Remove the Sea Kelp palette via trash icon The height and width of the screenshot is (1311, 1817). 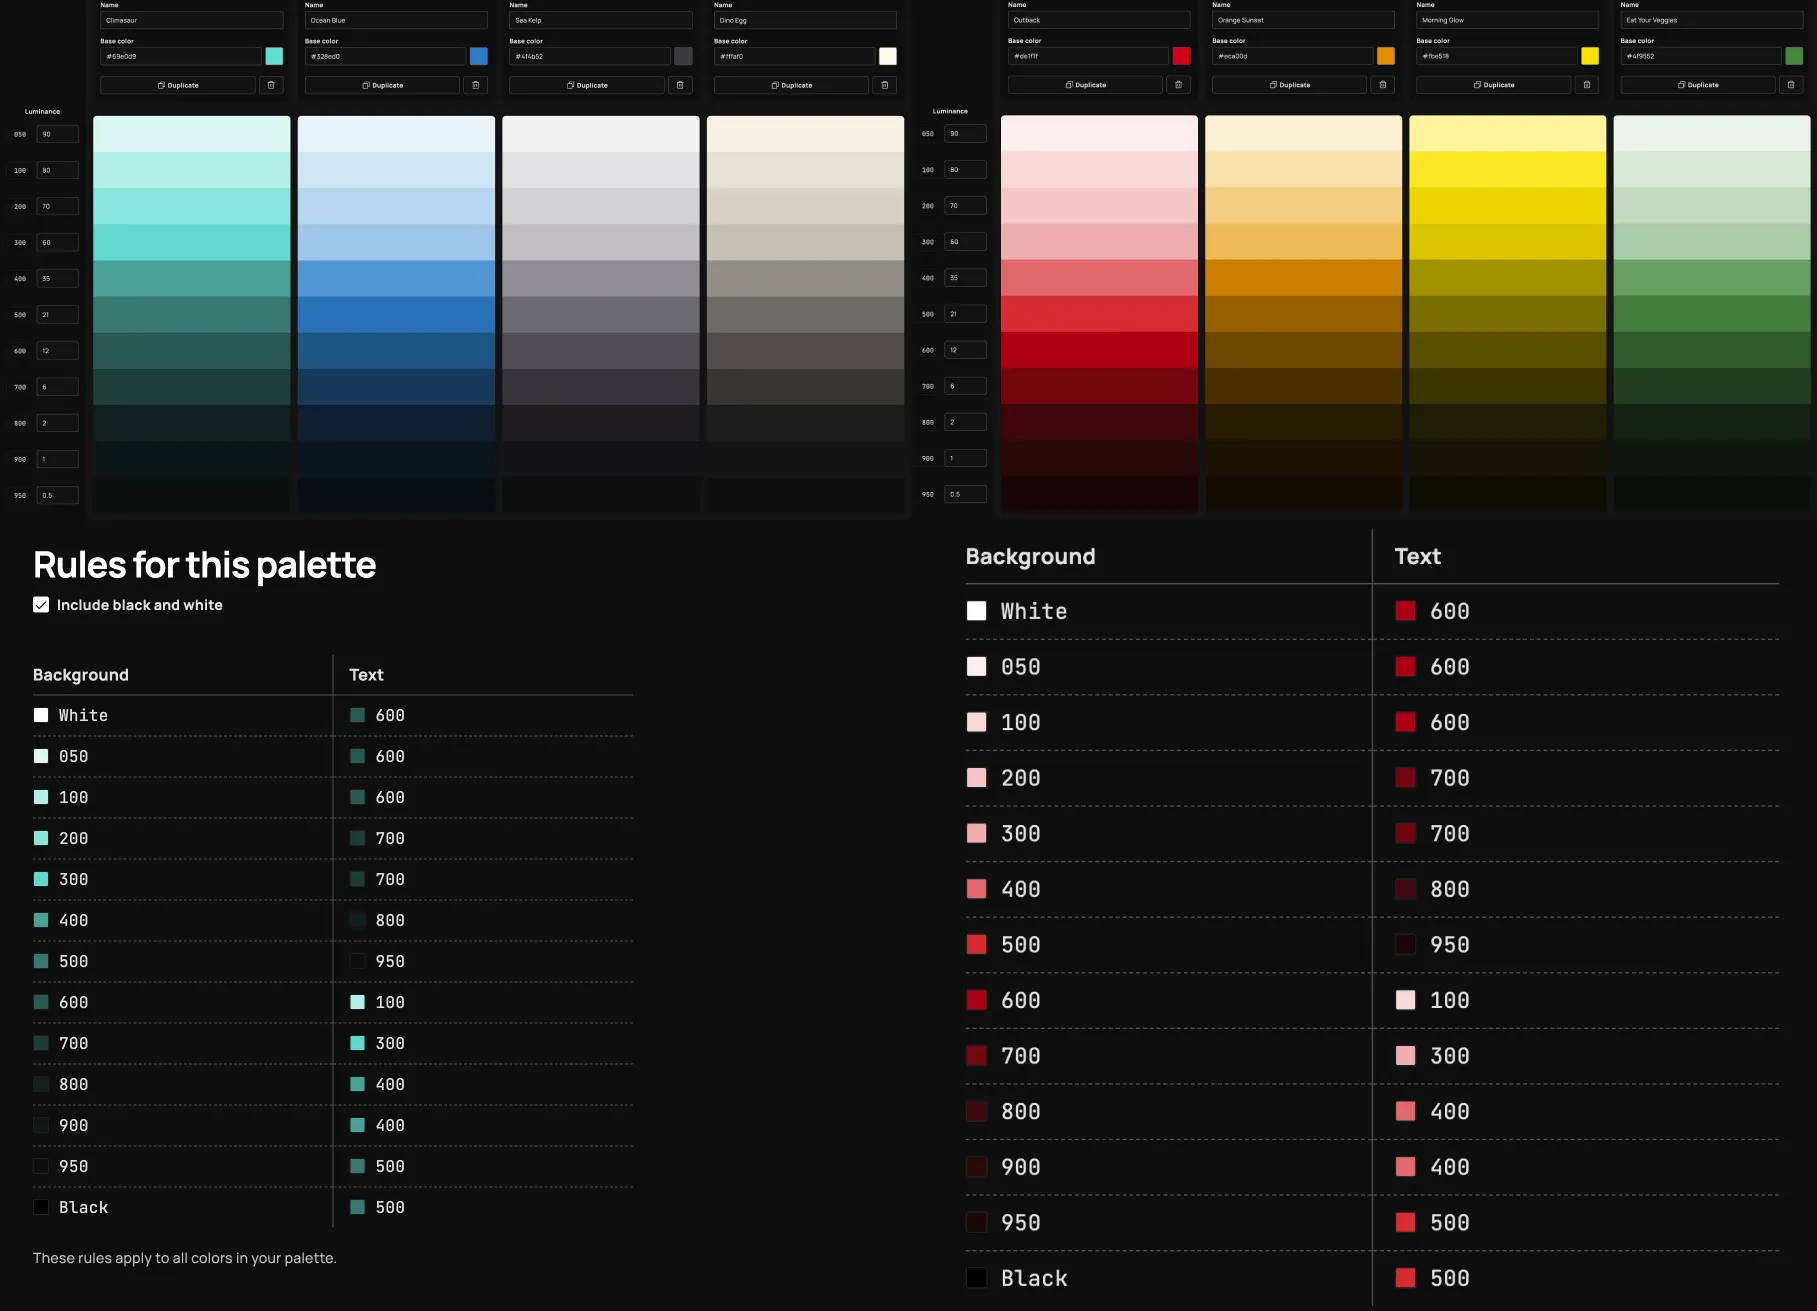[680, 85]
